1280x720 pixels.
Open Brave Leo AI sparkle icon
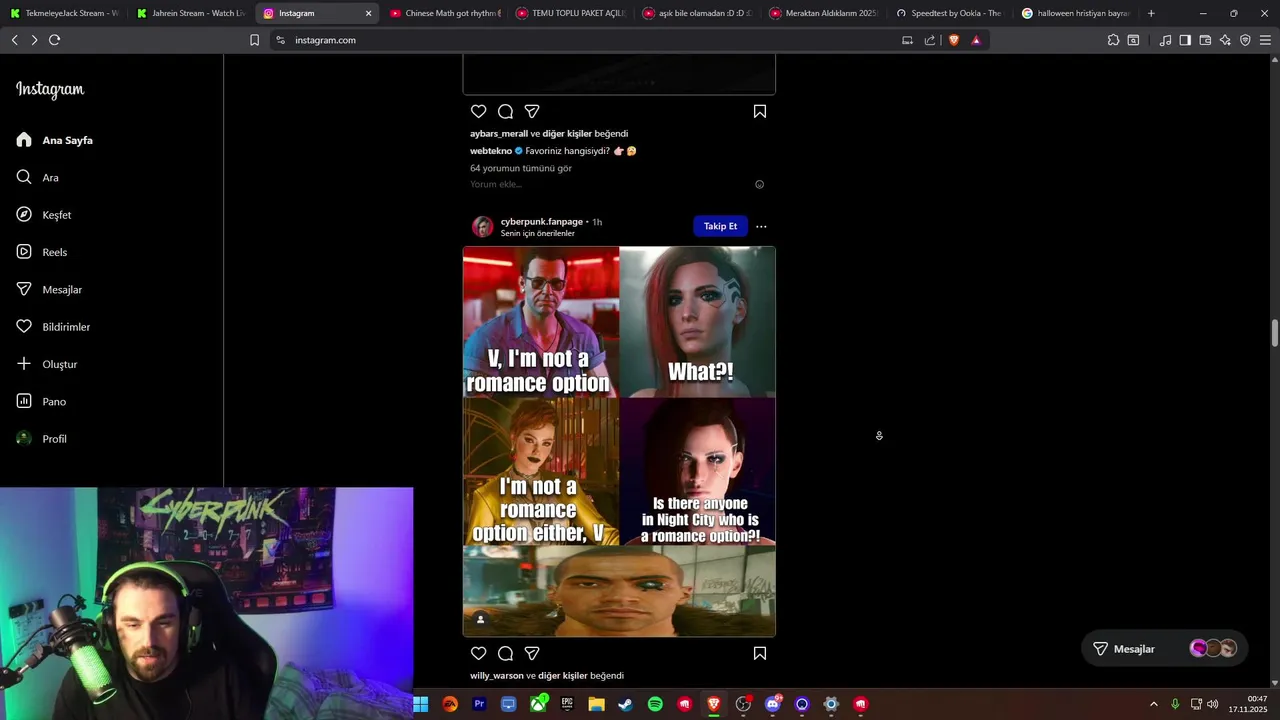(x=1225, y=40)
